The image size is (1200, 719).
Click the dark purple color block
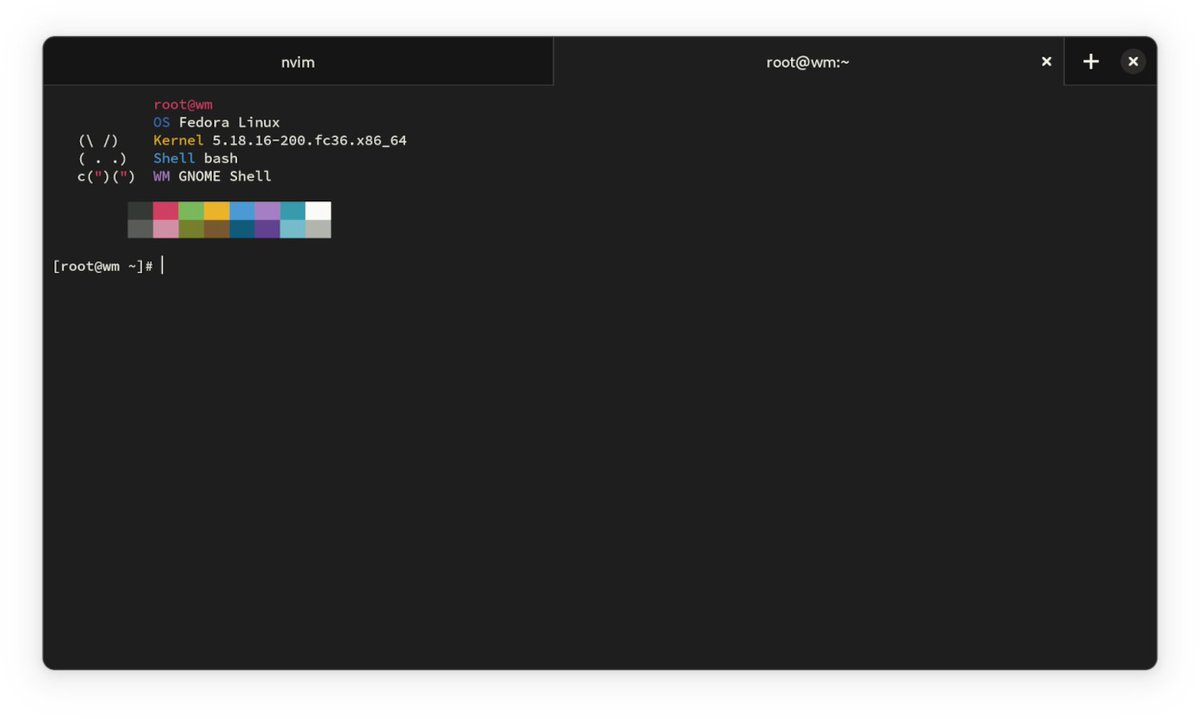[x=268, y=229]
